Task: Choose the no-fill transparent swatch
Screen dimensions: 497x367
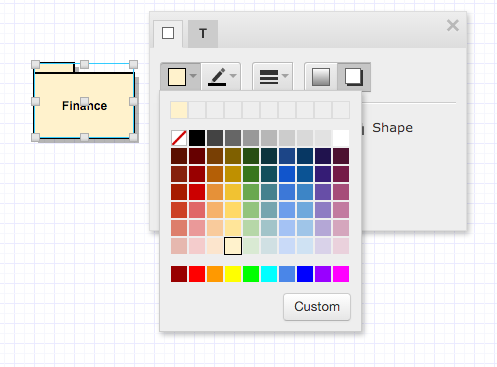Action: pyautogui.click(x=179, y=138)
